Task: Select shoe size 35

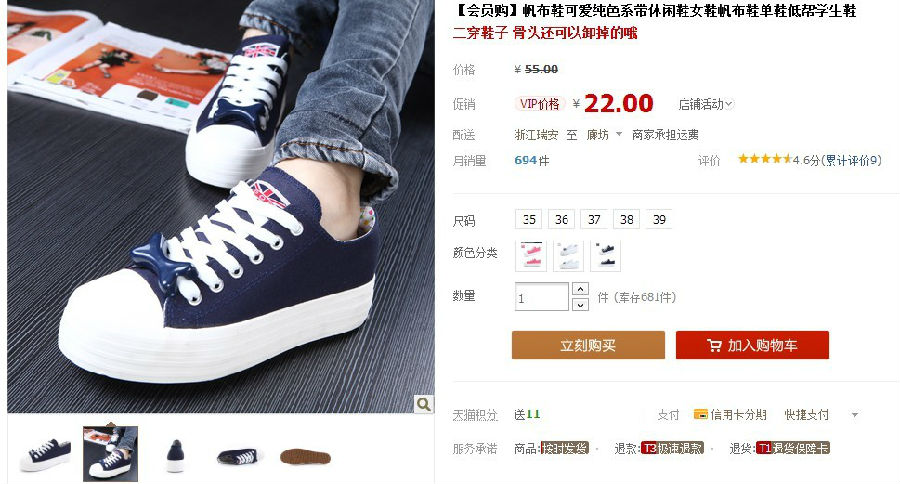Action: point(529,219)
